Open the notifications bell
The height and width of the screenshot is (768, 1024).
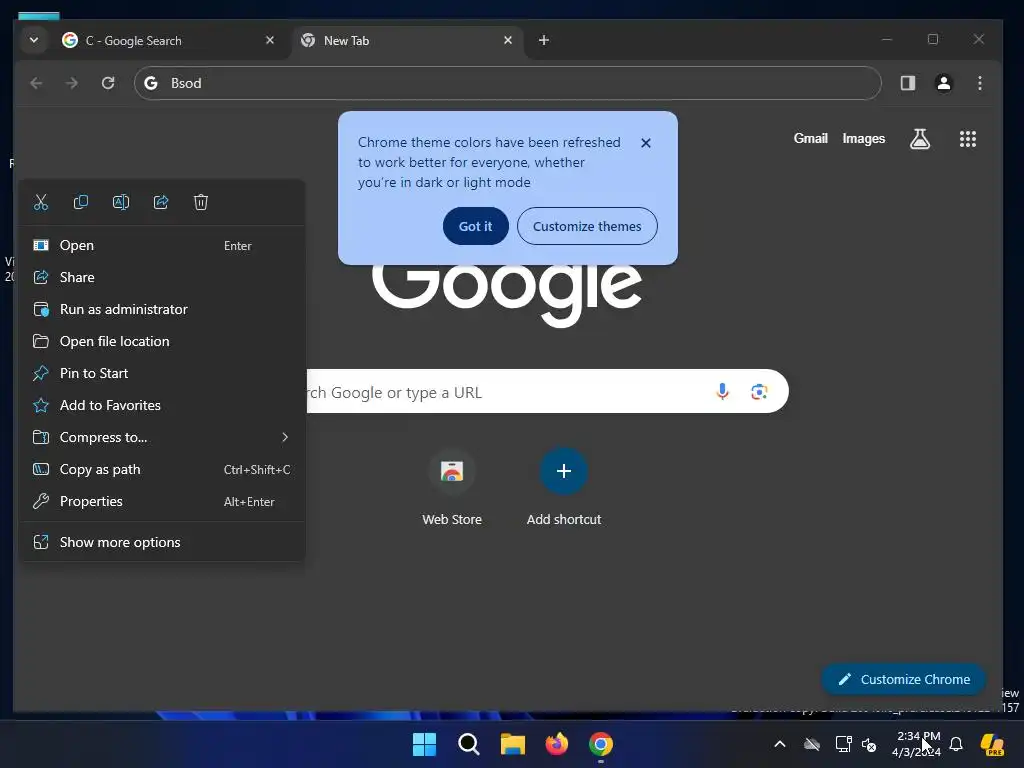point(956,744)
